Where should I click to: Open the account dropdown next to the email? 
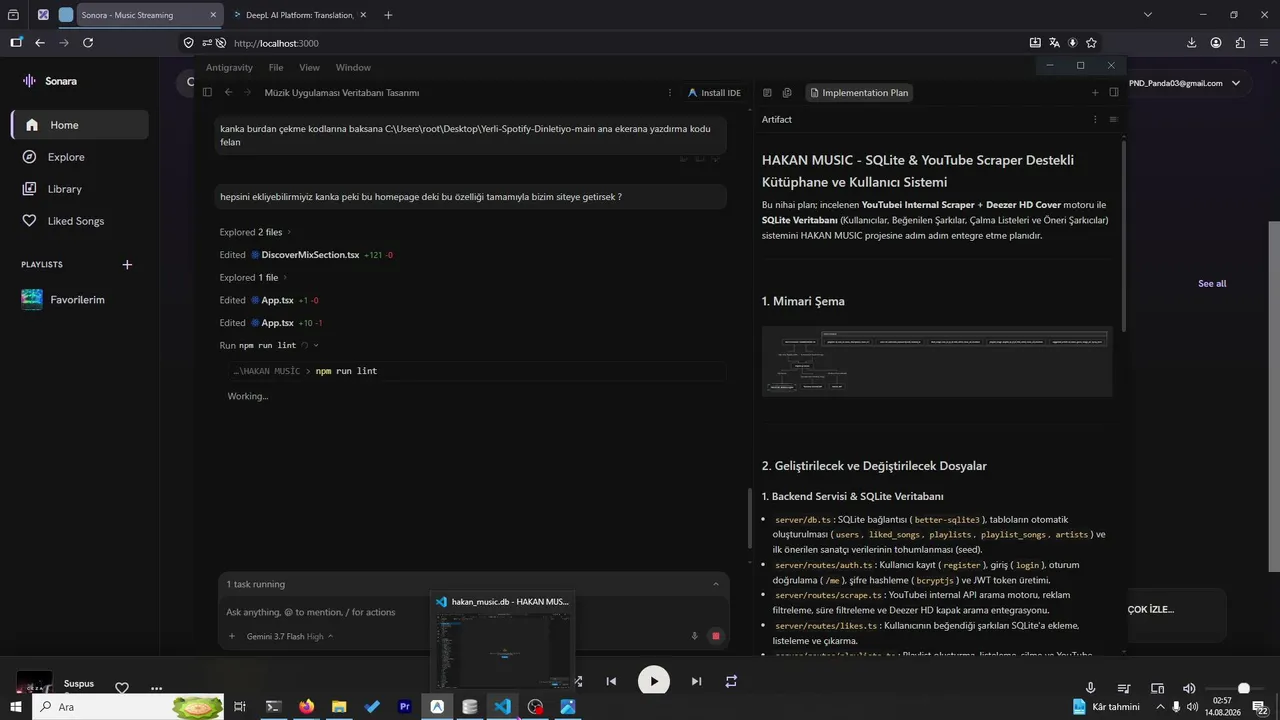click(1236, 83)
